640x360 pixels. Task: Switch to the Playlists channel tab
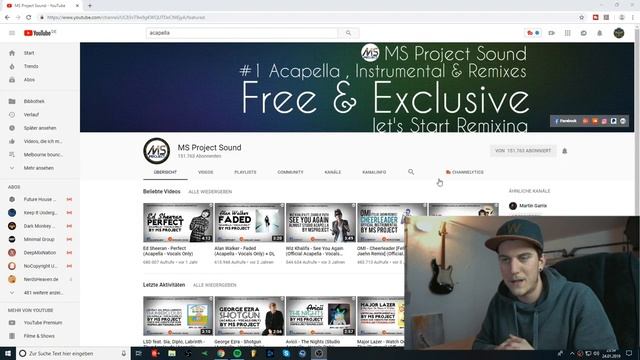tap(245, 172)
